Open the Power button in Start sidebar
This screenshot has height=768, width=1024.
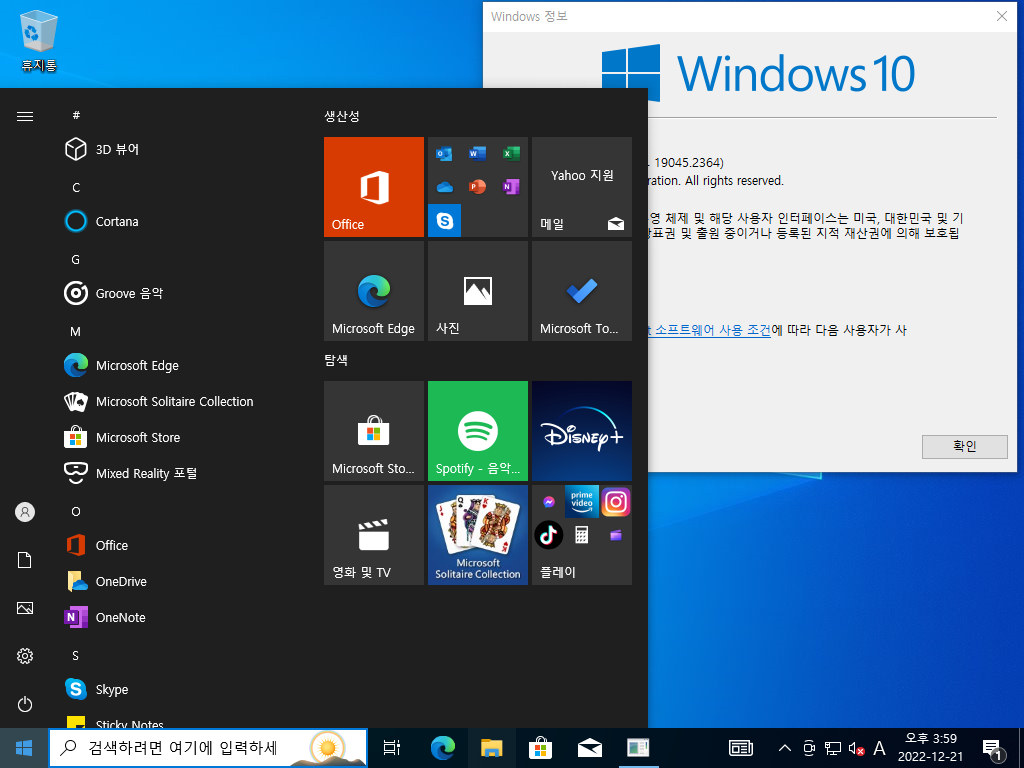pos(25,704)
